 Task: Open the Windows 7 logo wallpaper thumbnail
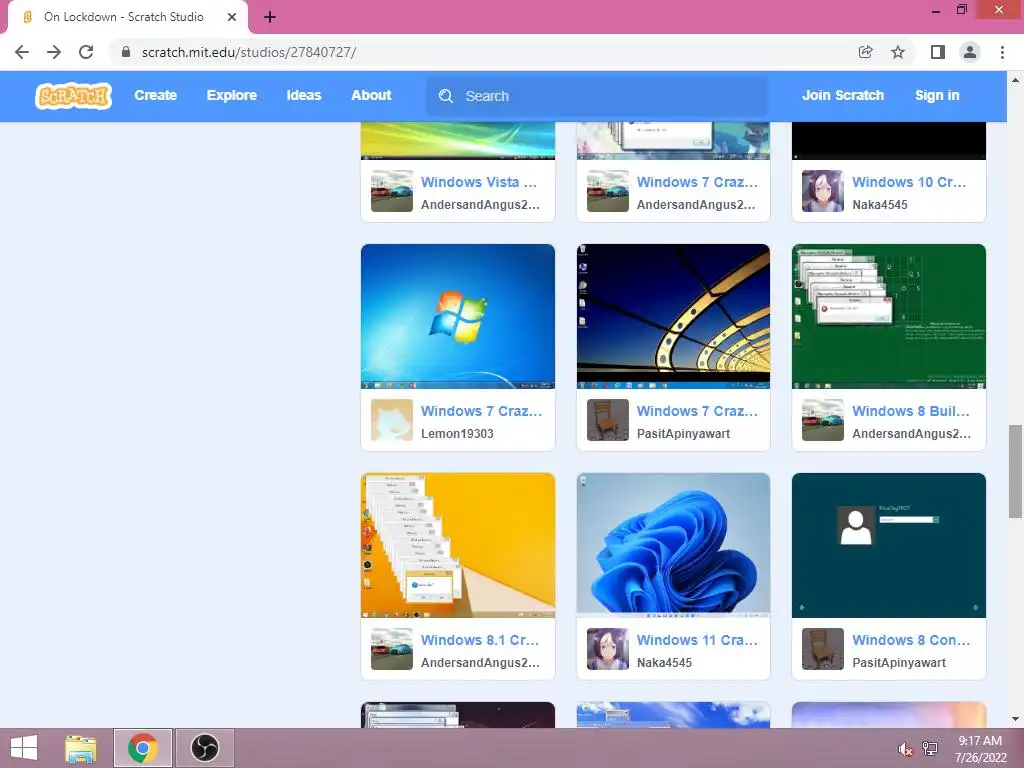(458, 316)
